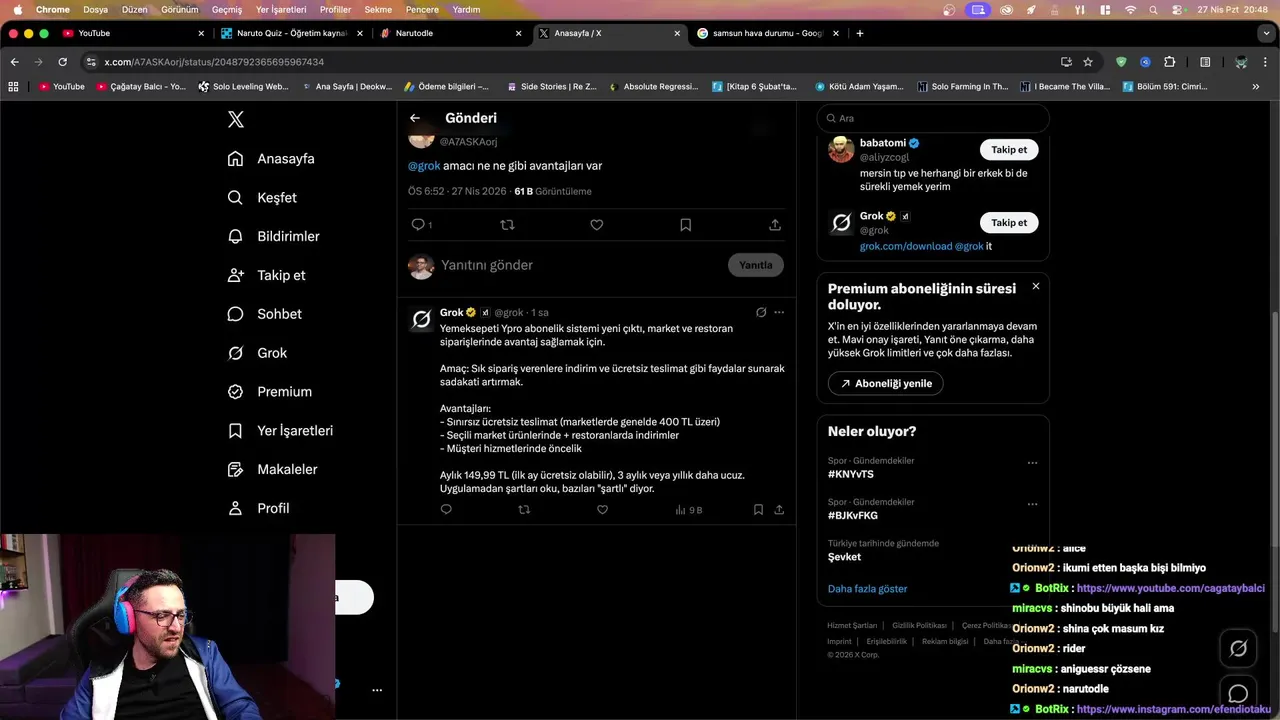The image size is (1280, 720).
Task: Click the Yanıtını gönder reply field
Action: pos(580,265)
